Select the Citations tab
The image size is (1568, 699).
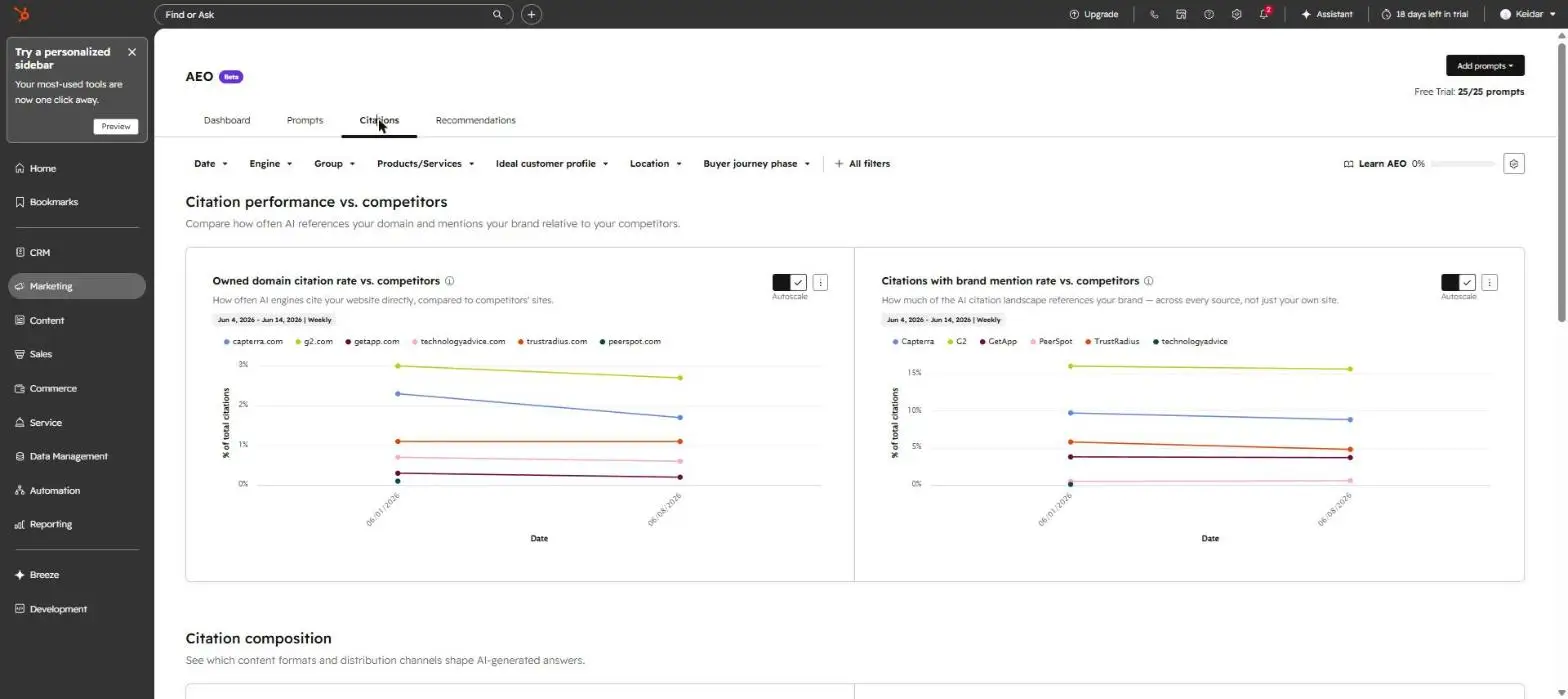click(x=379, y=120)
